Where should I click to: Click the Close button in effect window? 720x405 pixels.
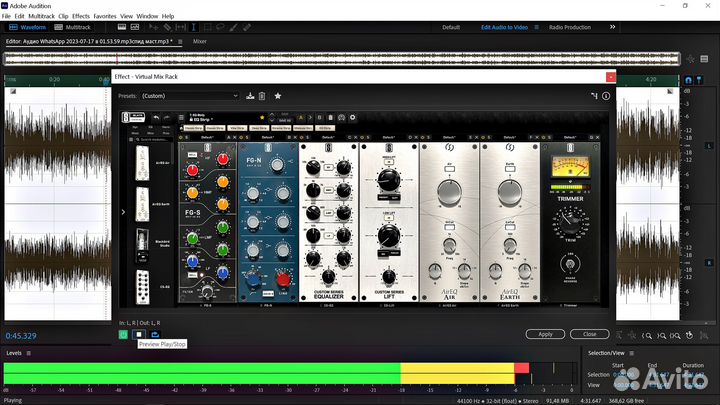tap(590, 334)
